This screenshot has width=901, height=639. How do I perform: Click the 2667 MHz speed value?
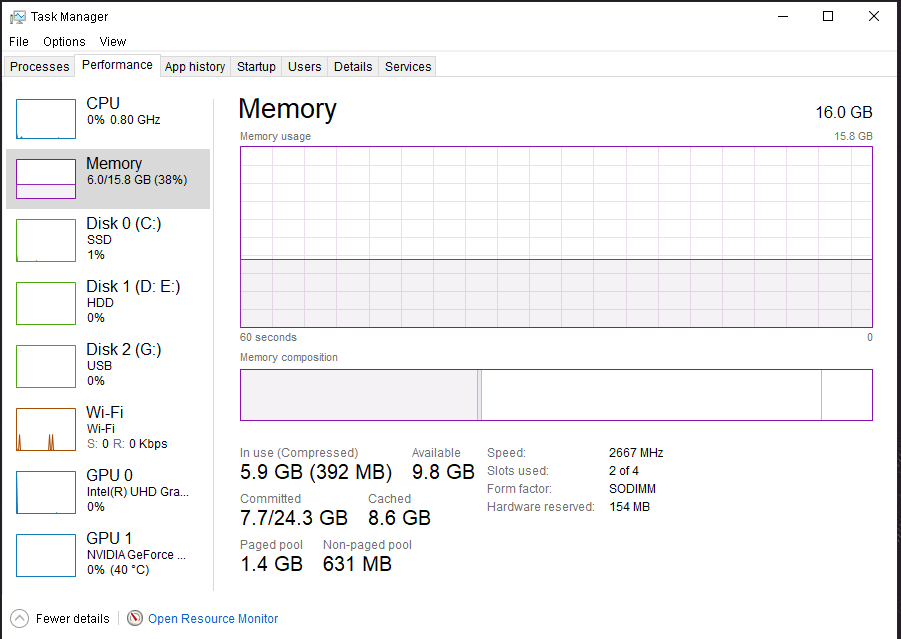click(x=636, y=453)
